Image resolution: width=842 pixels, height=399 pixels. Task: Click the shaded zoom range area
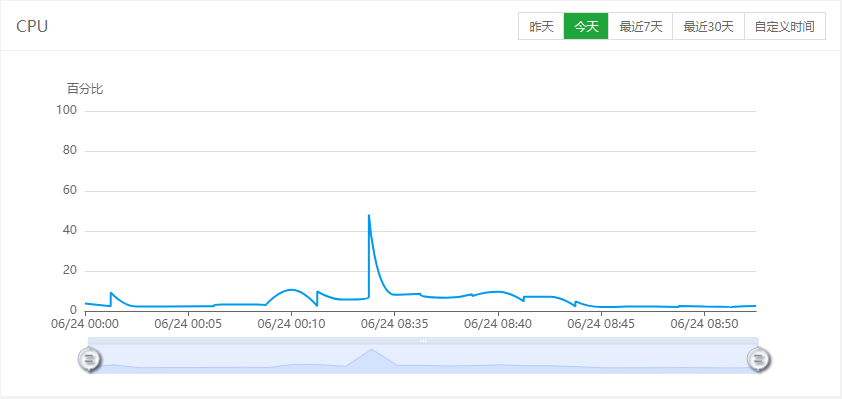[x=423, y=359]
